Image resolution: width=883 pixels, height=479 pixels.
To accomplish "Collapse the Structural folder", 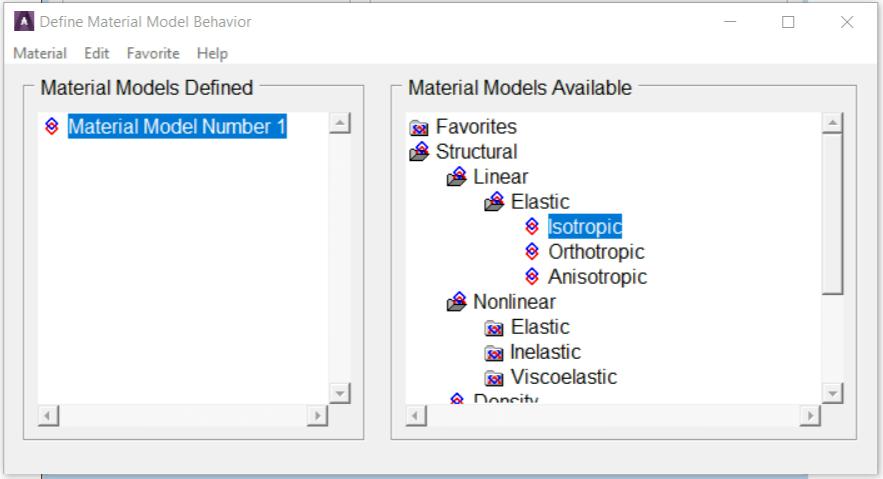I will (x=419, y=152).
